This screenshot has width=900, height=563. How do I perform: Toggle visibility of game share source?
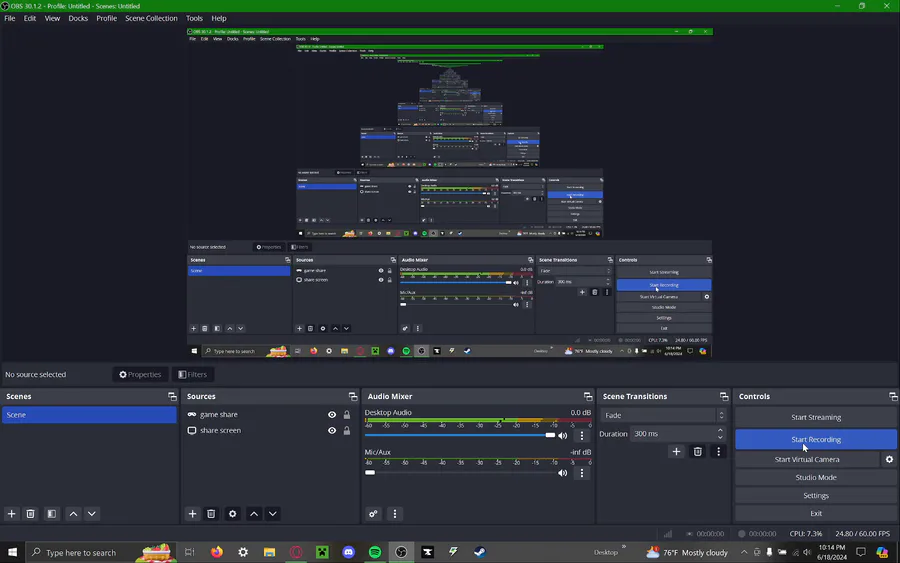pyautogui.click(x=332, y=414)
